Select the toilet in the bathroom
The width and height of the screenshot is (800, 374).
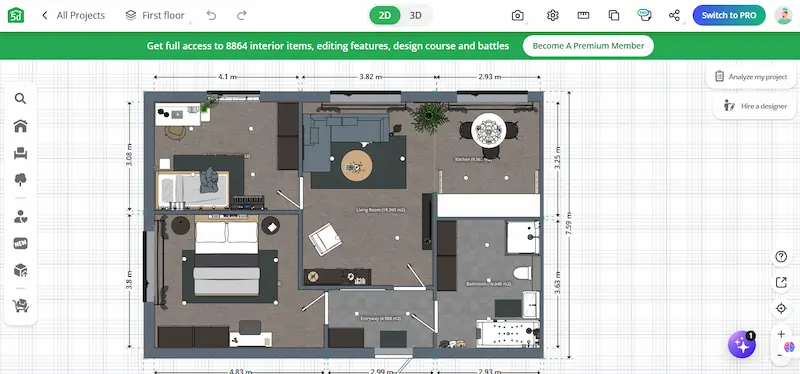[522, 273]
